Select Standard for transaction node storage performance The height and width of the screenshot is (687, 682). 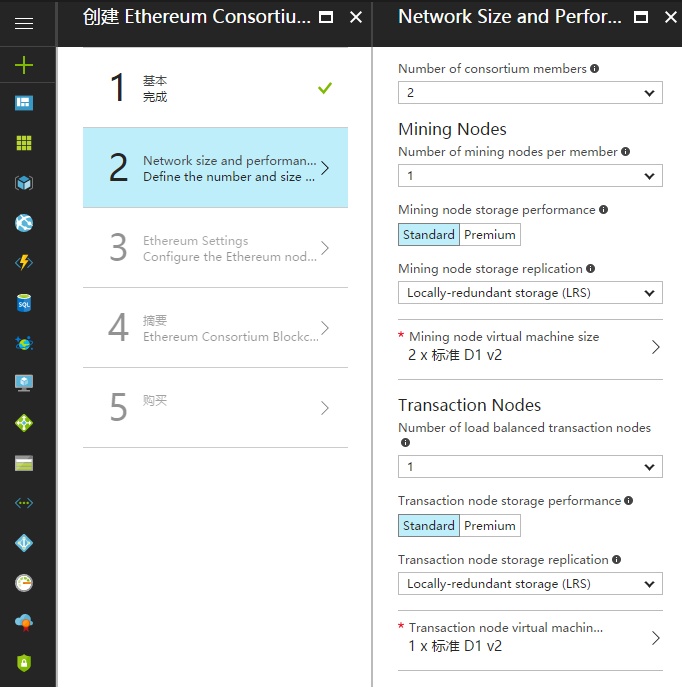[429, 526]
